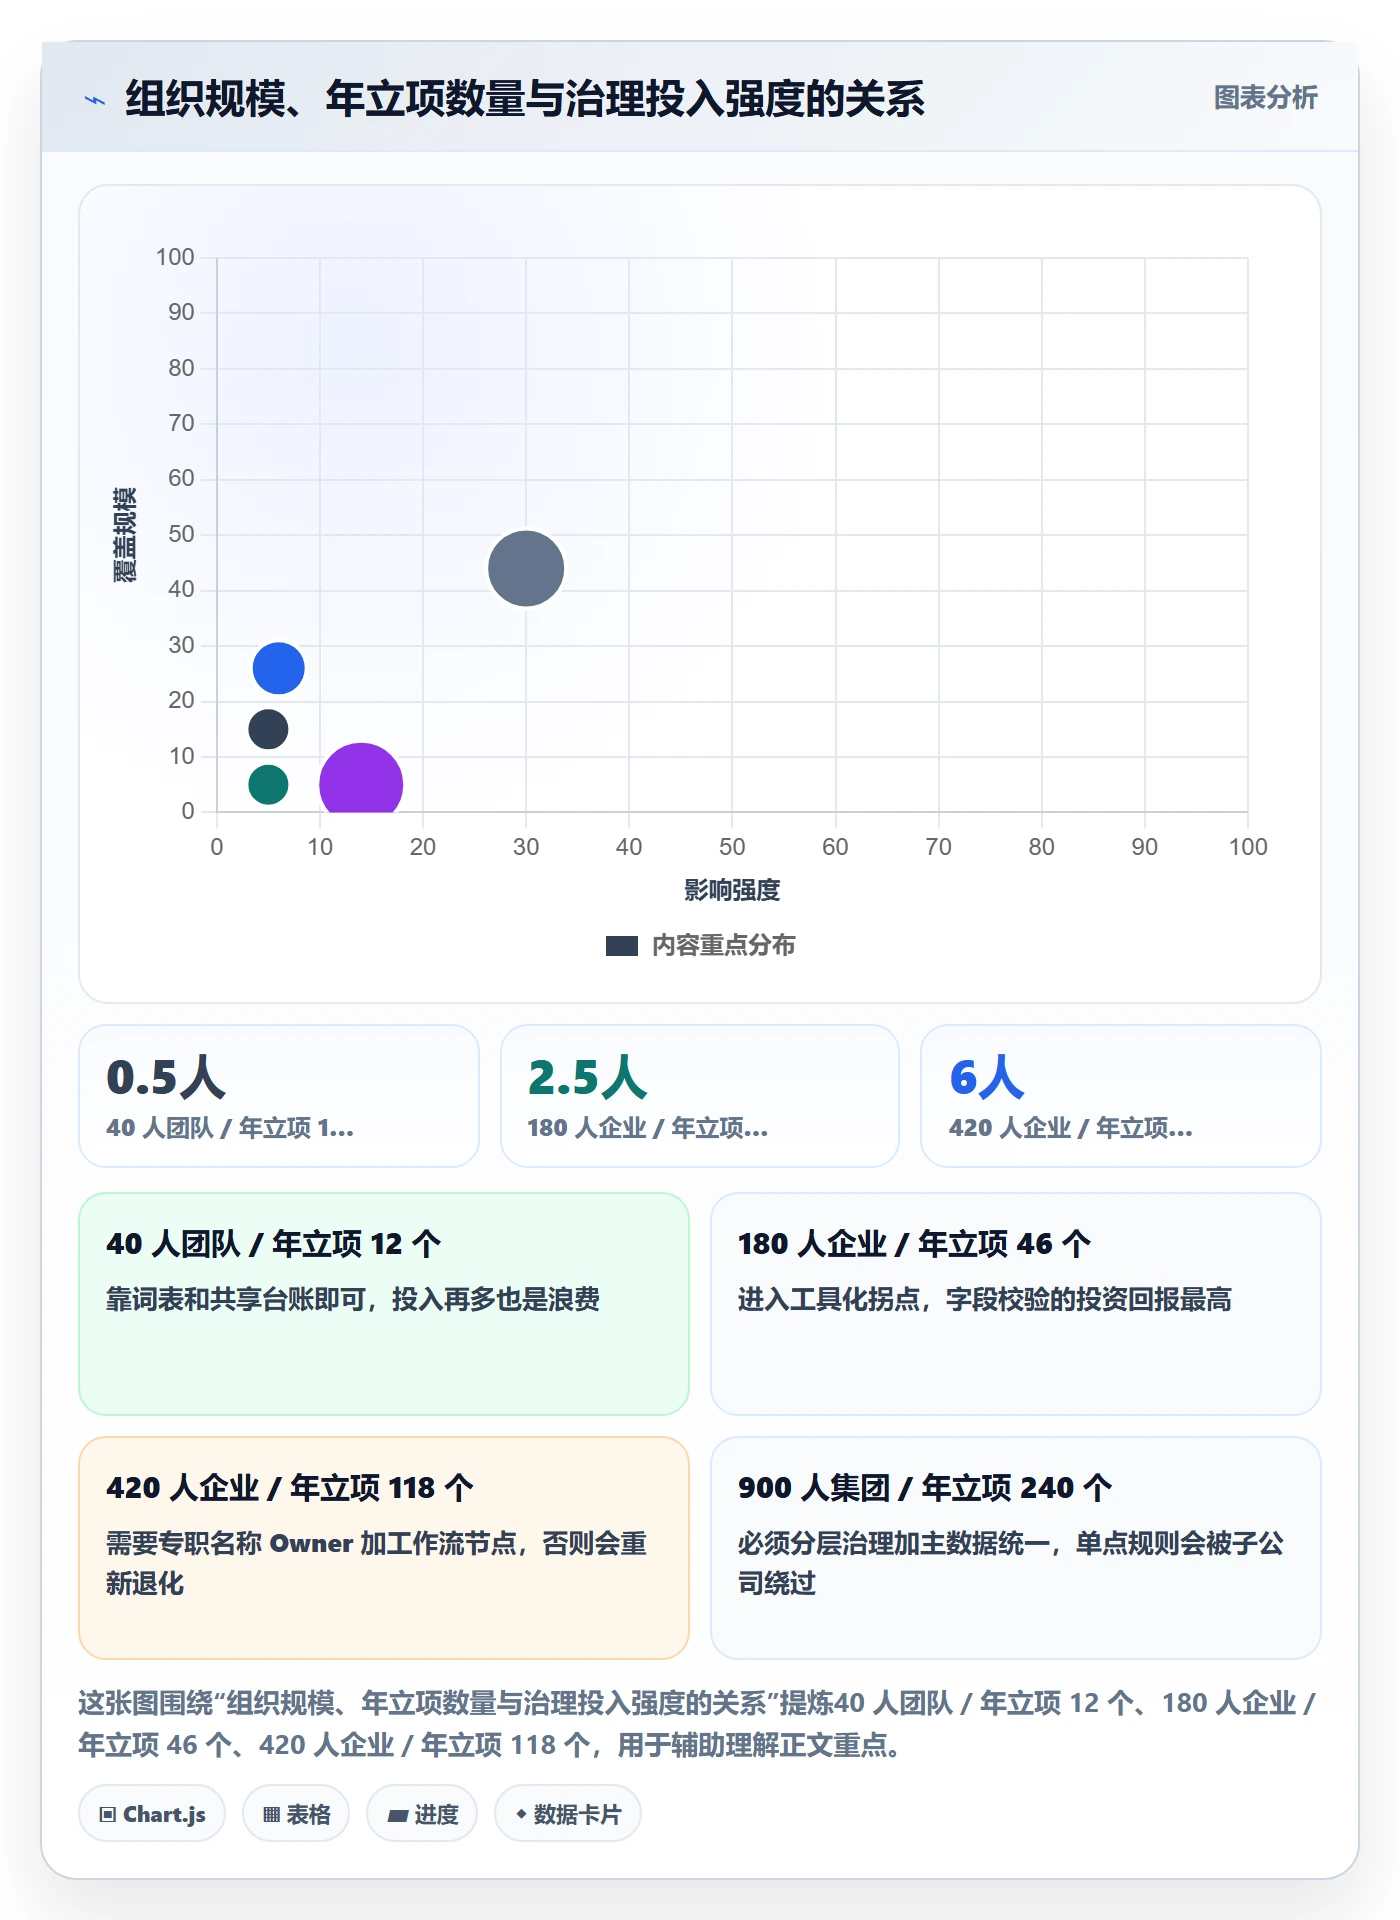Click the lightning bolt icon in header

coord(95,99)
